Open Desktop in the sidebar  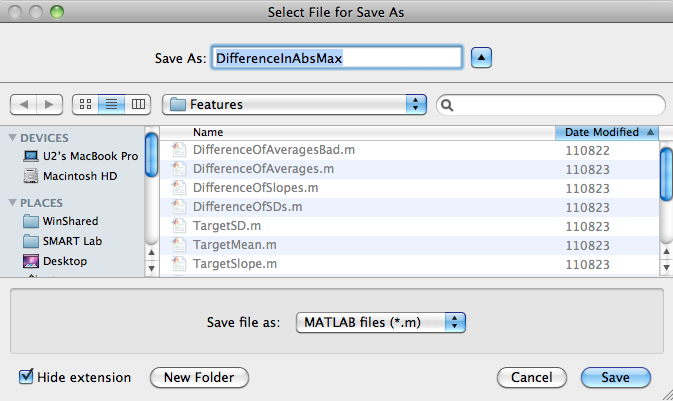pyautogui.click(x=55, y=261)
